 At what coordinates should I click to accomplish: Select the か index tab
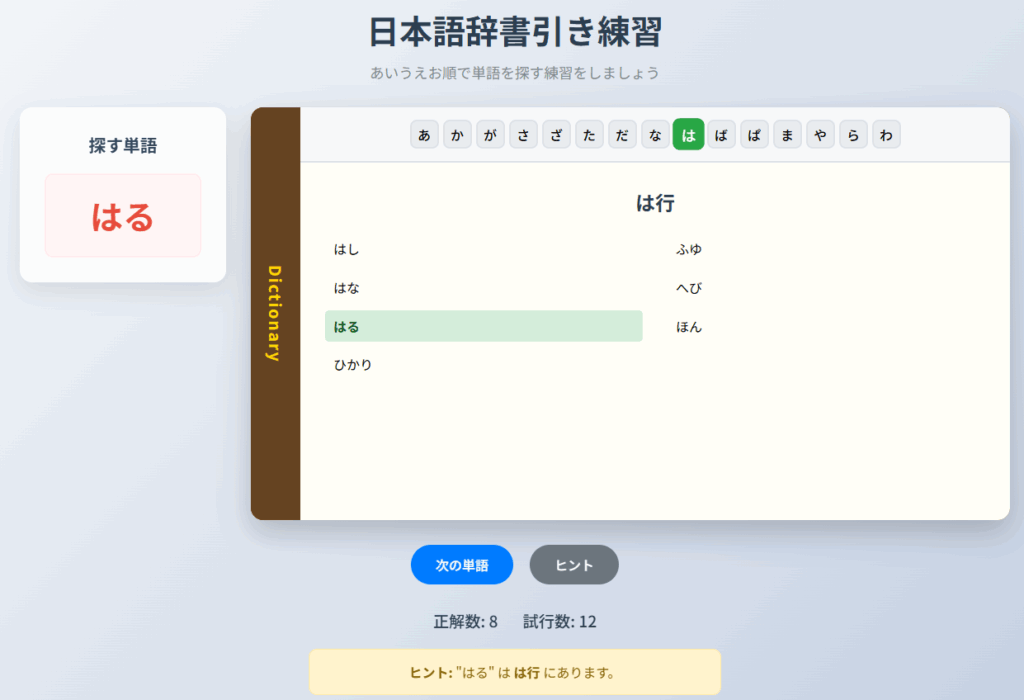(458, 135)
